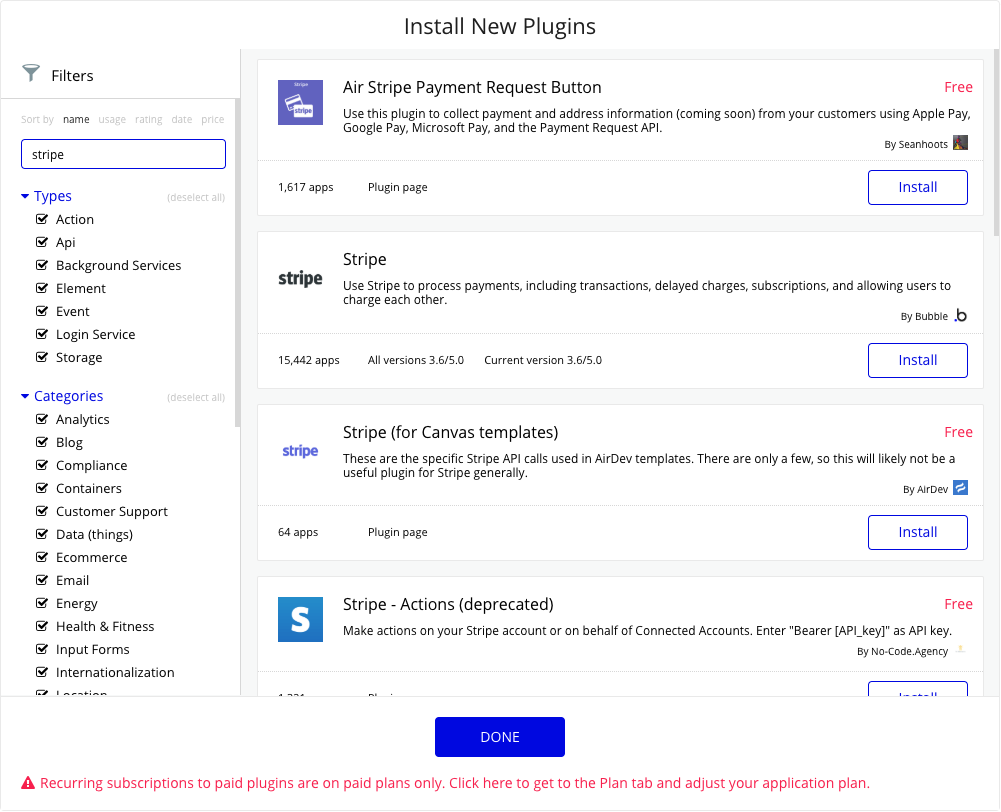Image resolution: width=1001 pixels, height=812 pixels.
Task: Toggle the Internationalization checkbox
Action: [42, 672]
